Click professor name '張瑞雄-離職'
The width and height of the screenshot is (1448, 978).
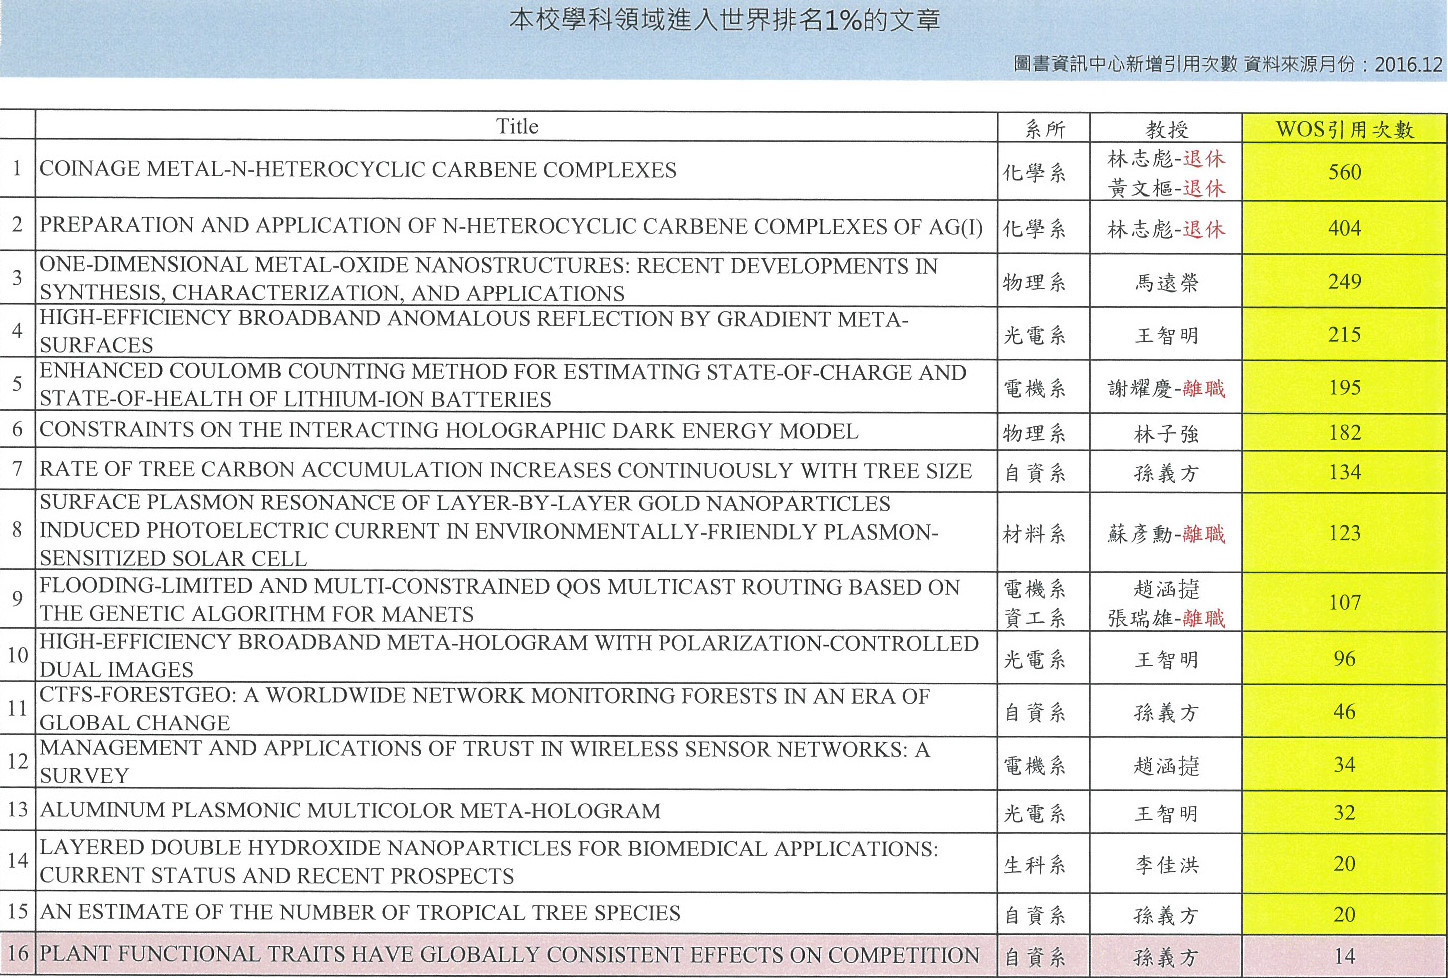click(1166, 619)
